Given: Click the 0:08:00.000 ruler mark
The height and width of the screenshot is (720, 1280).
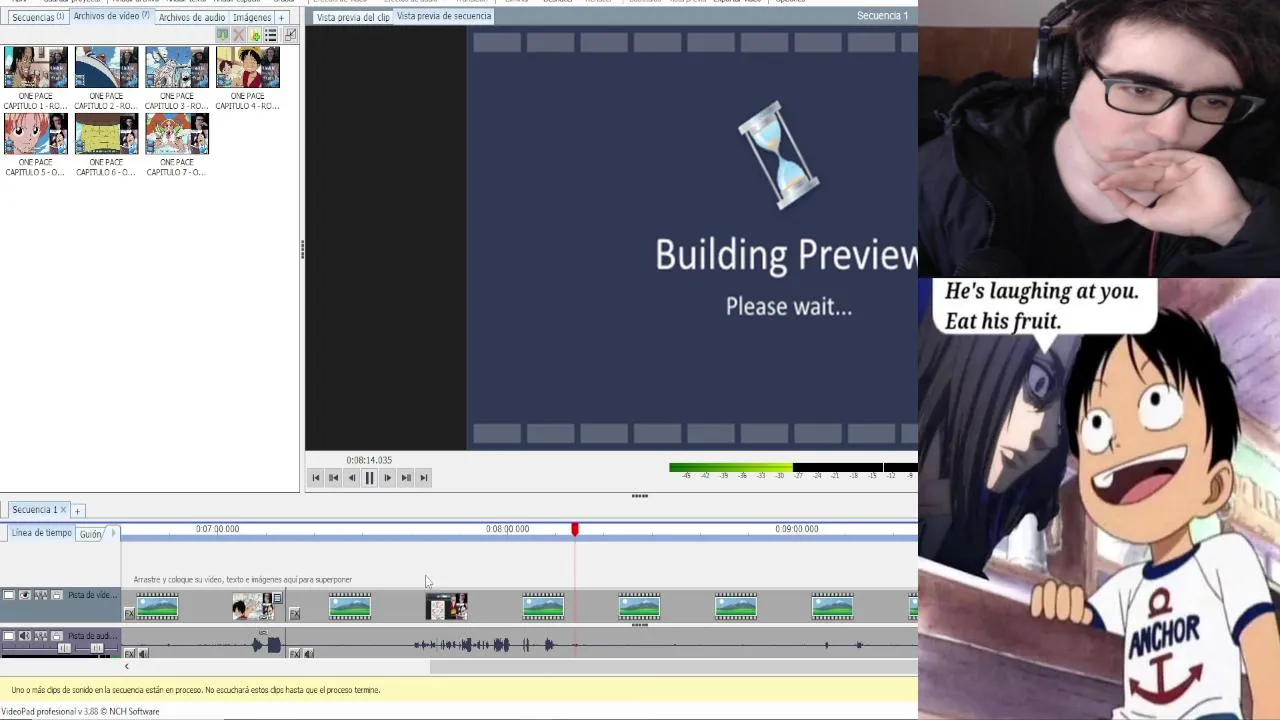Looking at the screenshot, I should [x=508, y=529].
